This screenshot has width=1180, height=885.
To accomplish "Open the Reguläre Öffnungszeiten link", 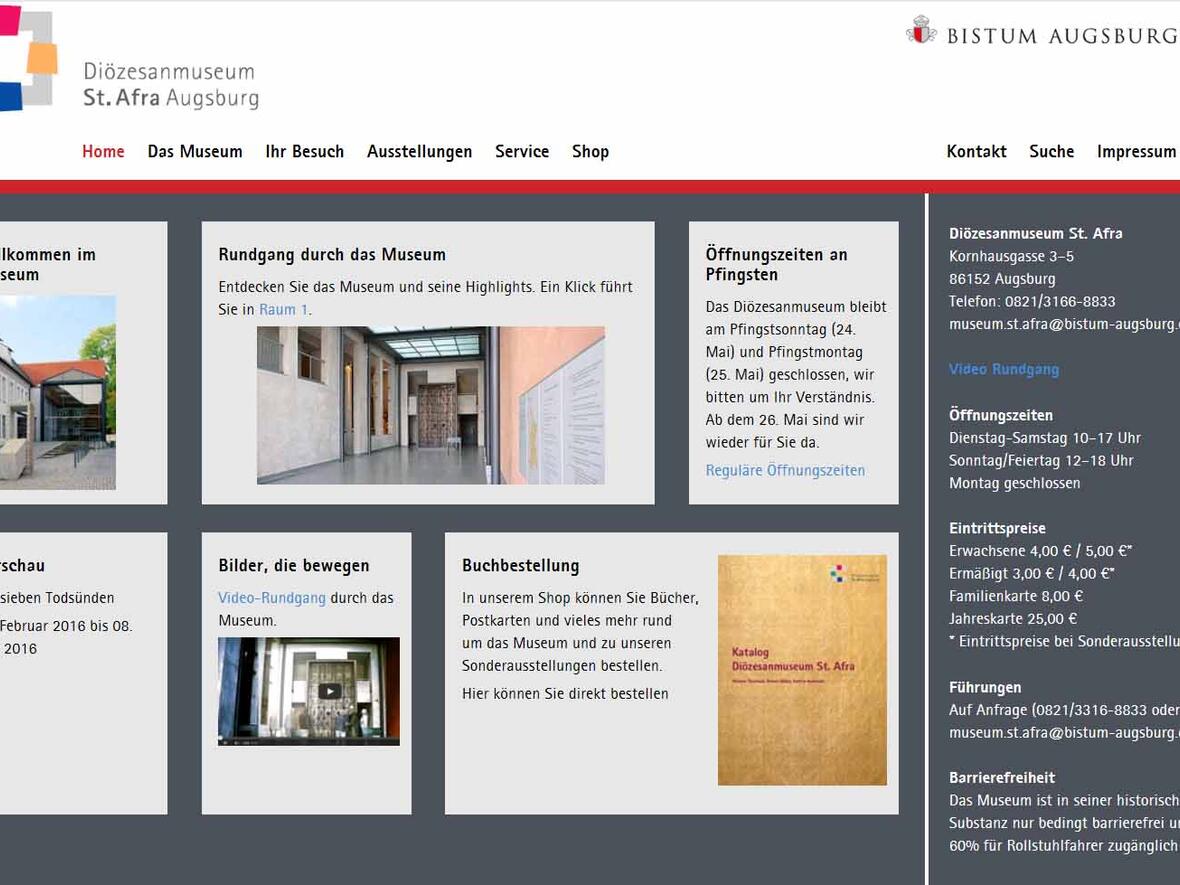I will click(785, 470).
